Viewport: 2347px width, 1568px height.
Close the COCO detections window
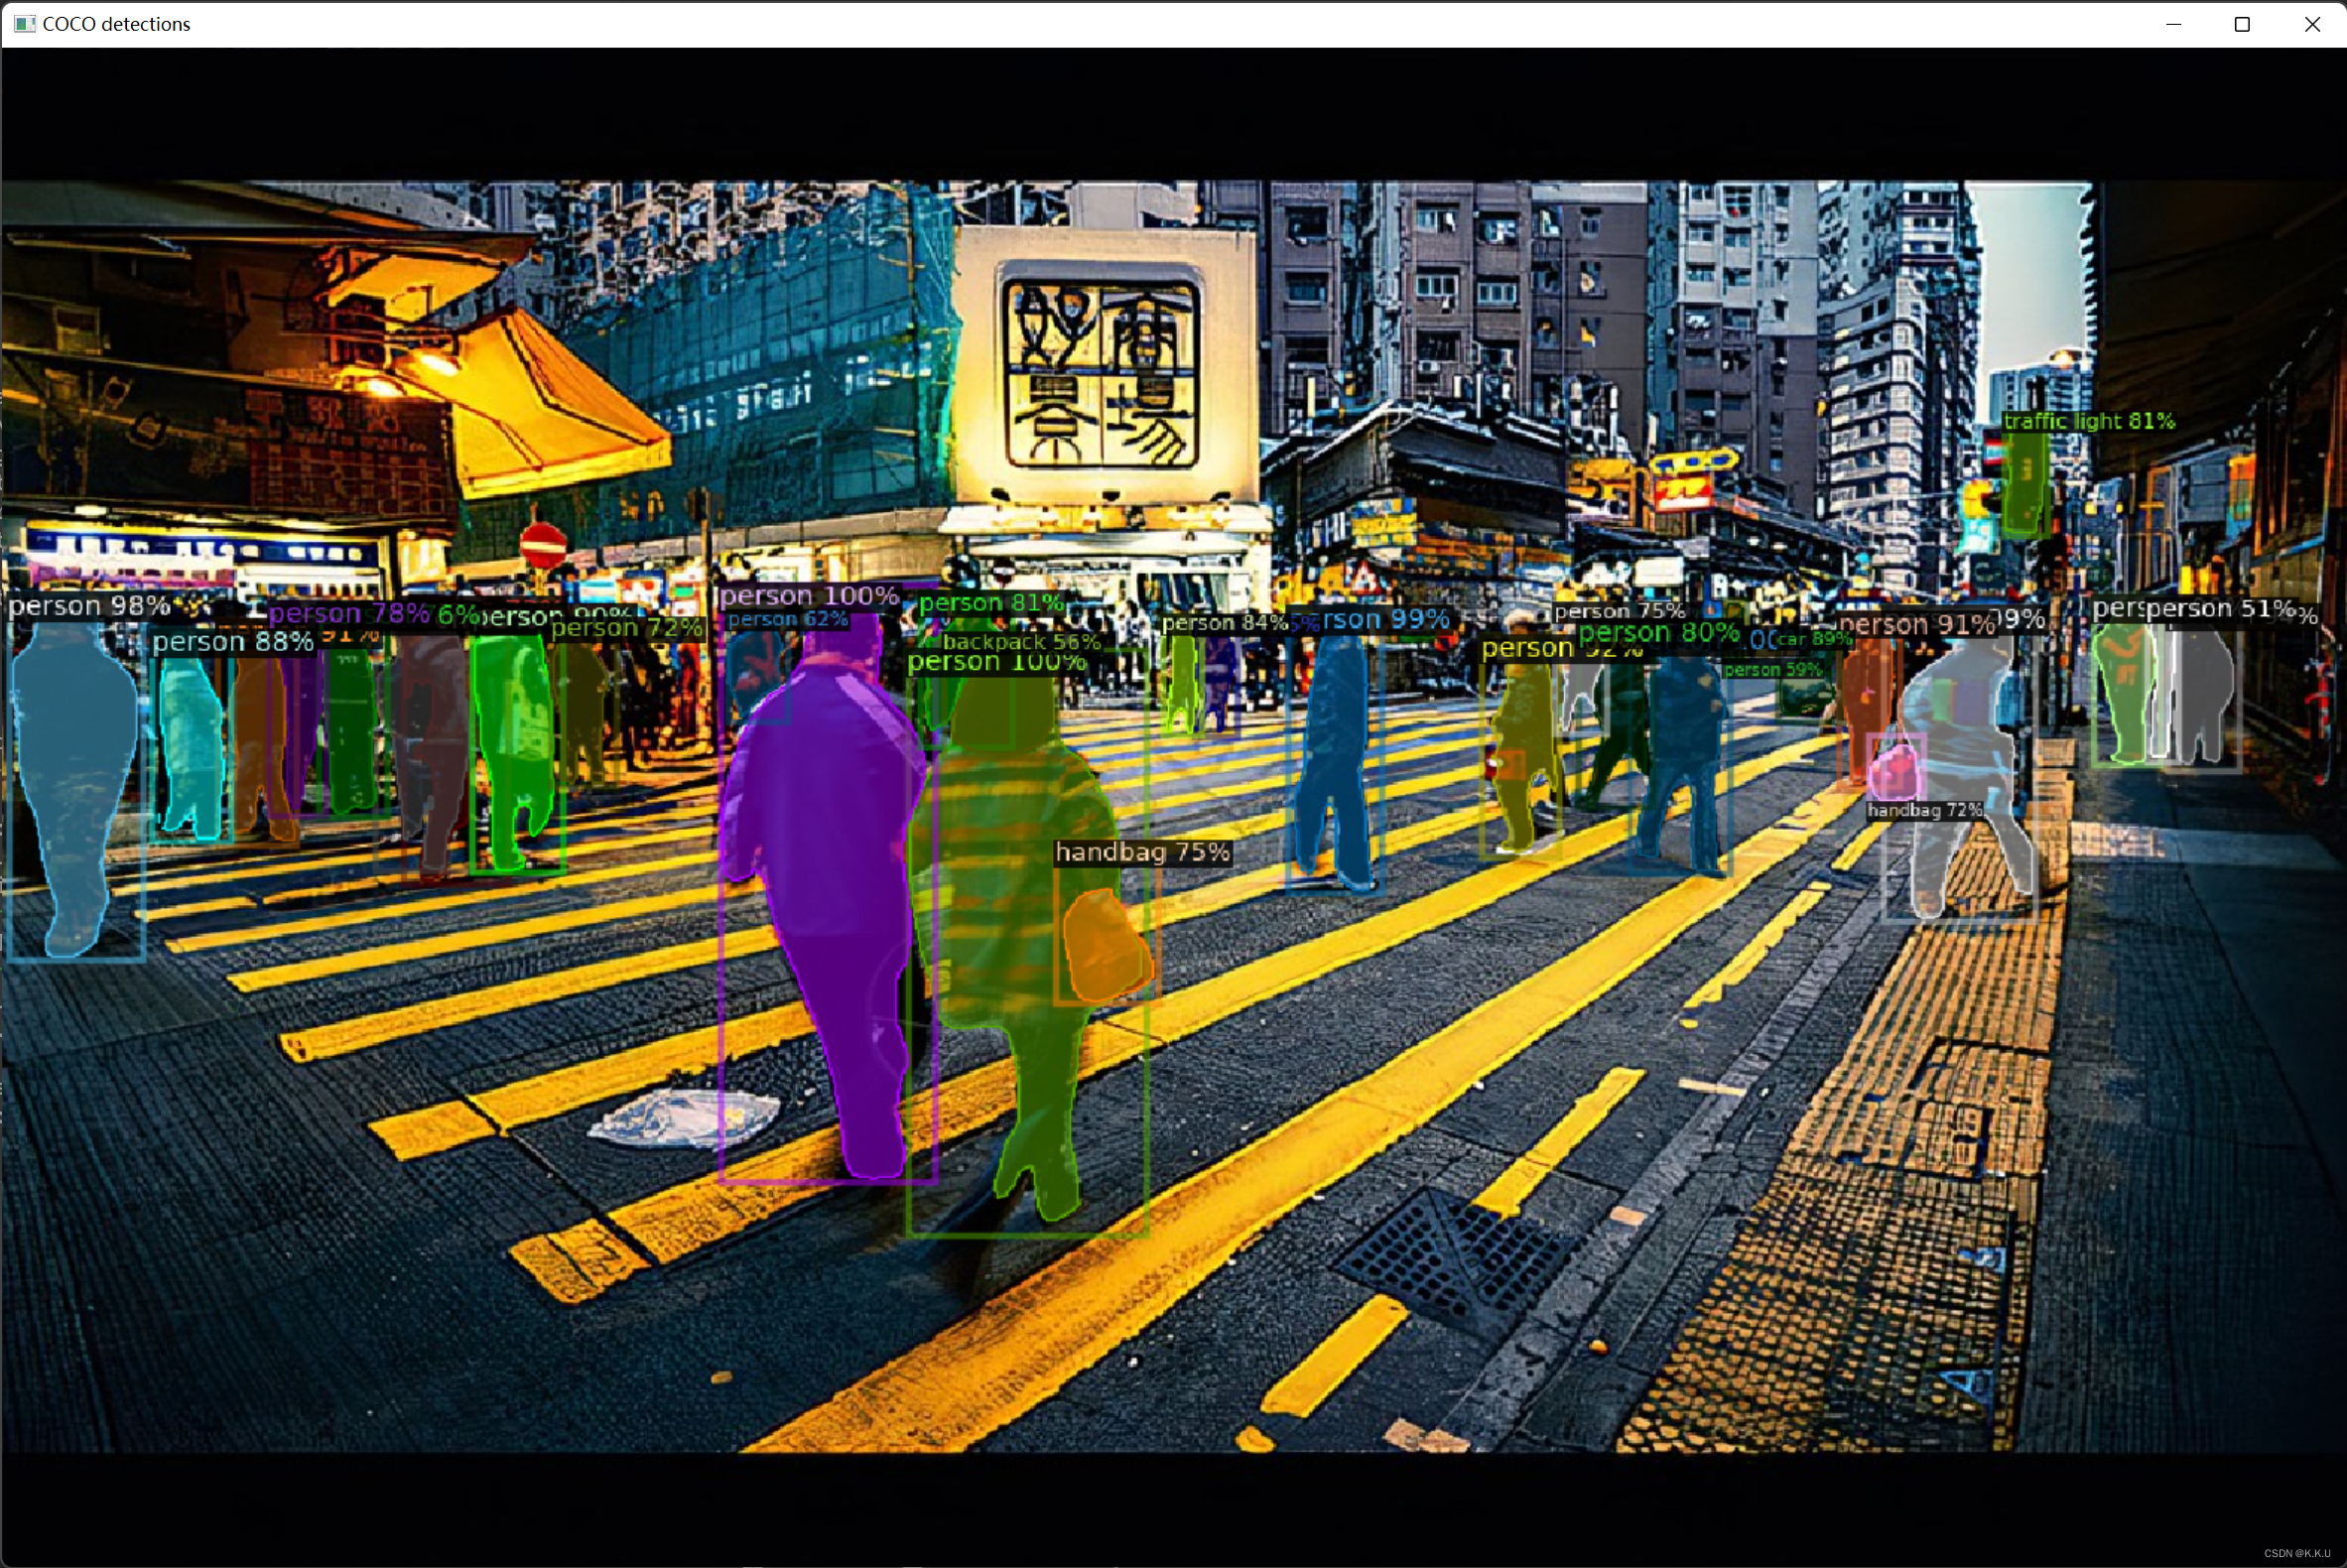(2312, 24)
